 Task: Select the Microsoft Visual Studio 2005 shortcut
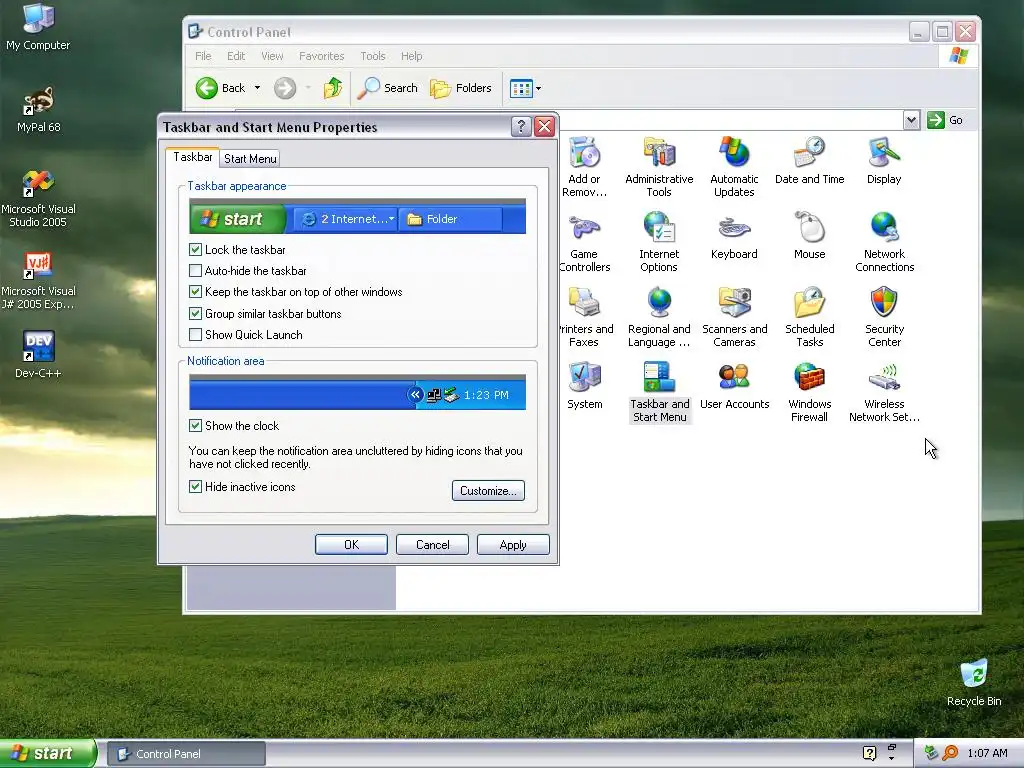click(39, 199)
